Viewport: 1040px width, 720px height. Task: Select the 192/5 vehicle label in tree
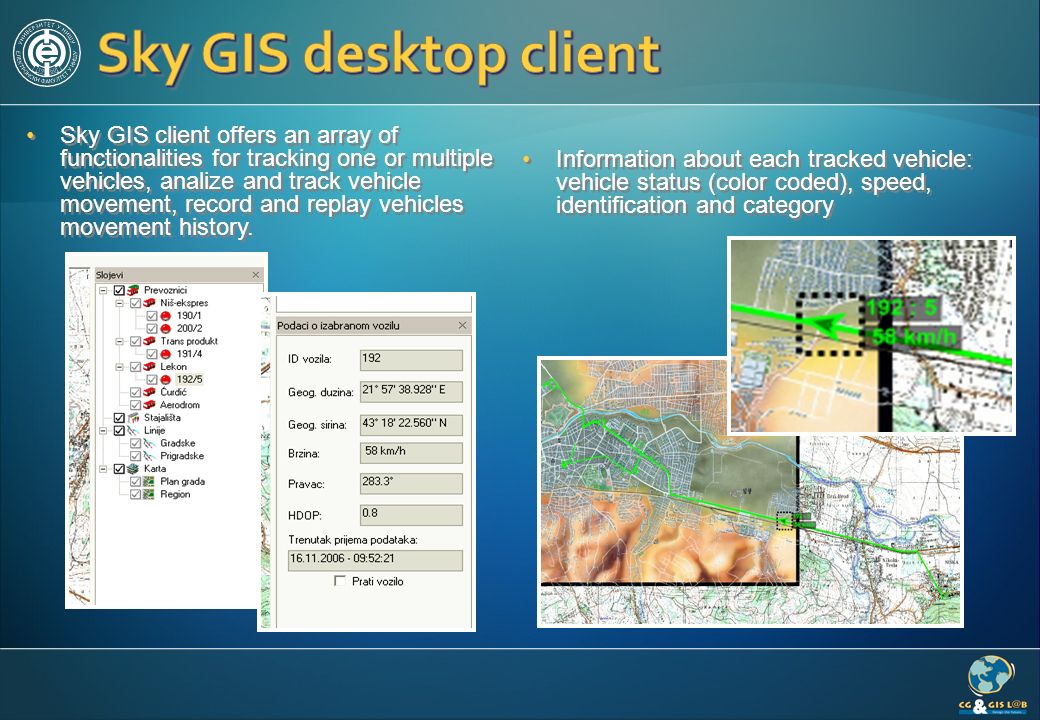190,379
